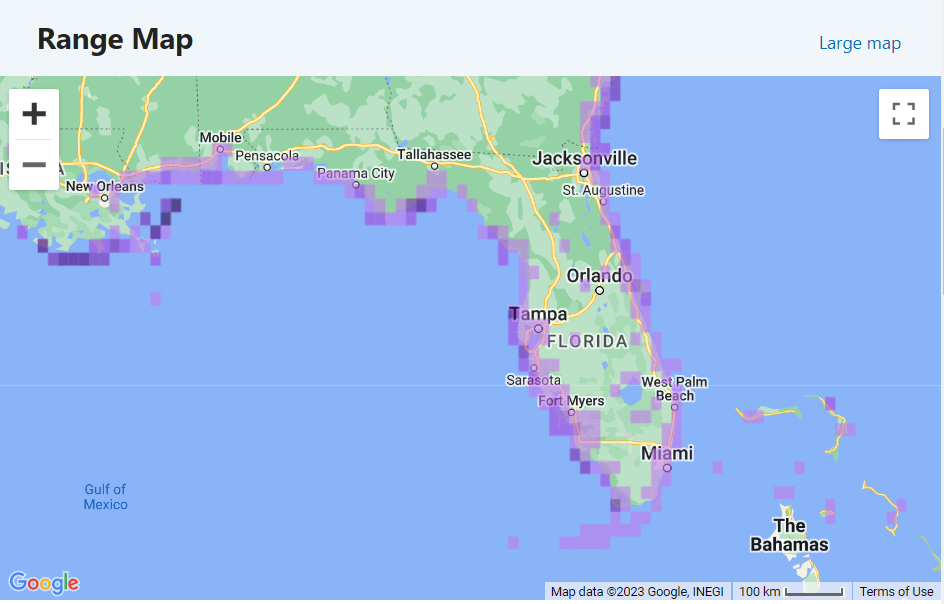
Task: Open the Large map link
Action: tap(860, 43)
